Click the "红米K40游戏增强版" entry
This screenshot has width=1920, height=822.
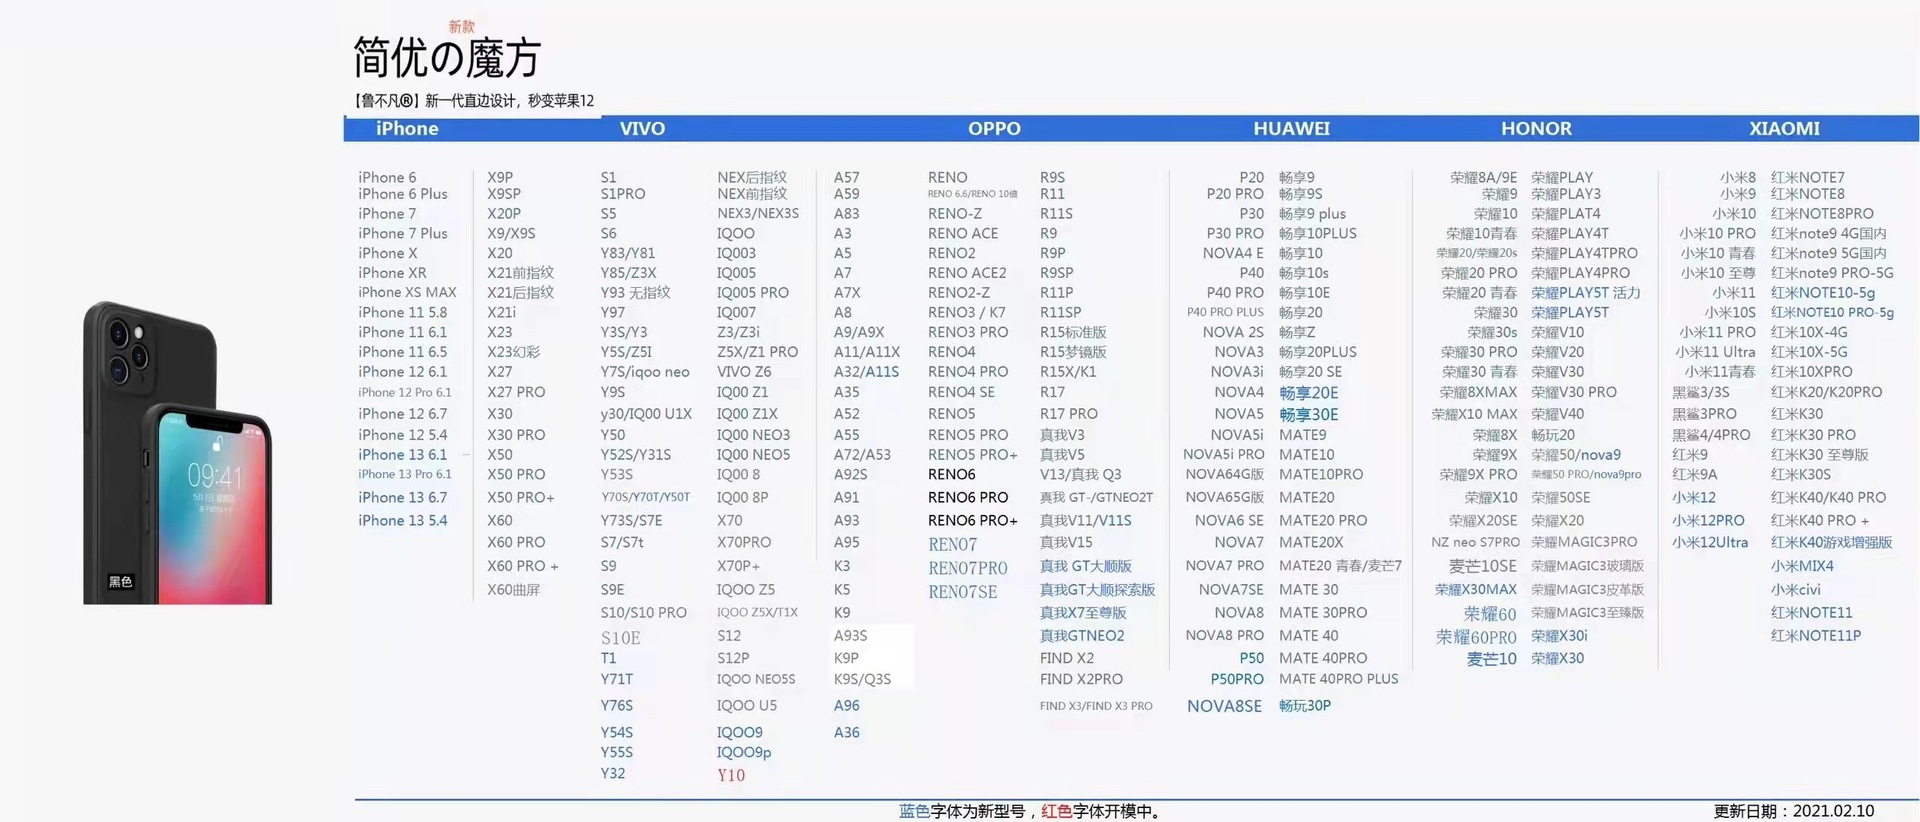1831,542
